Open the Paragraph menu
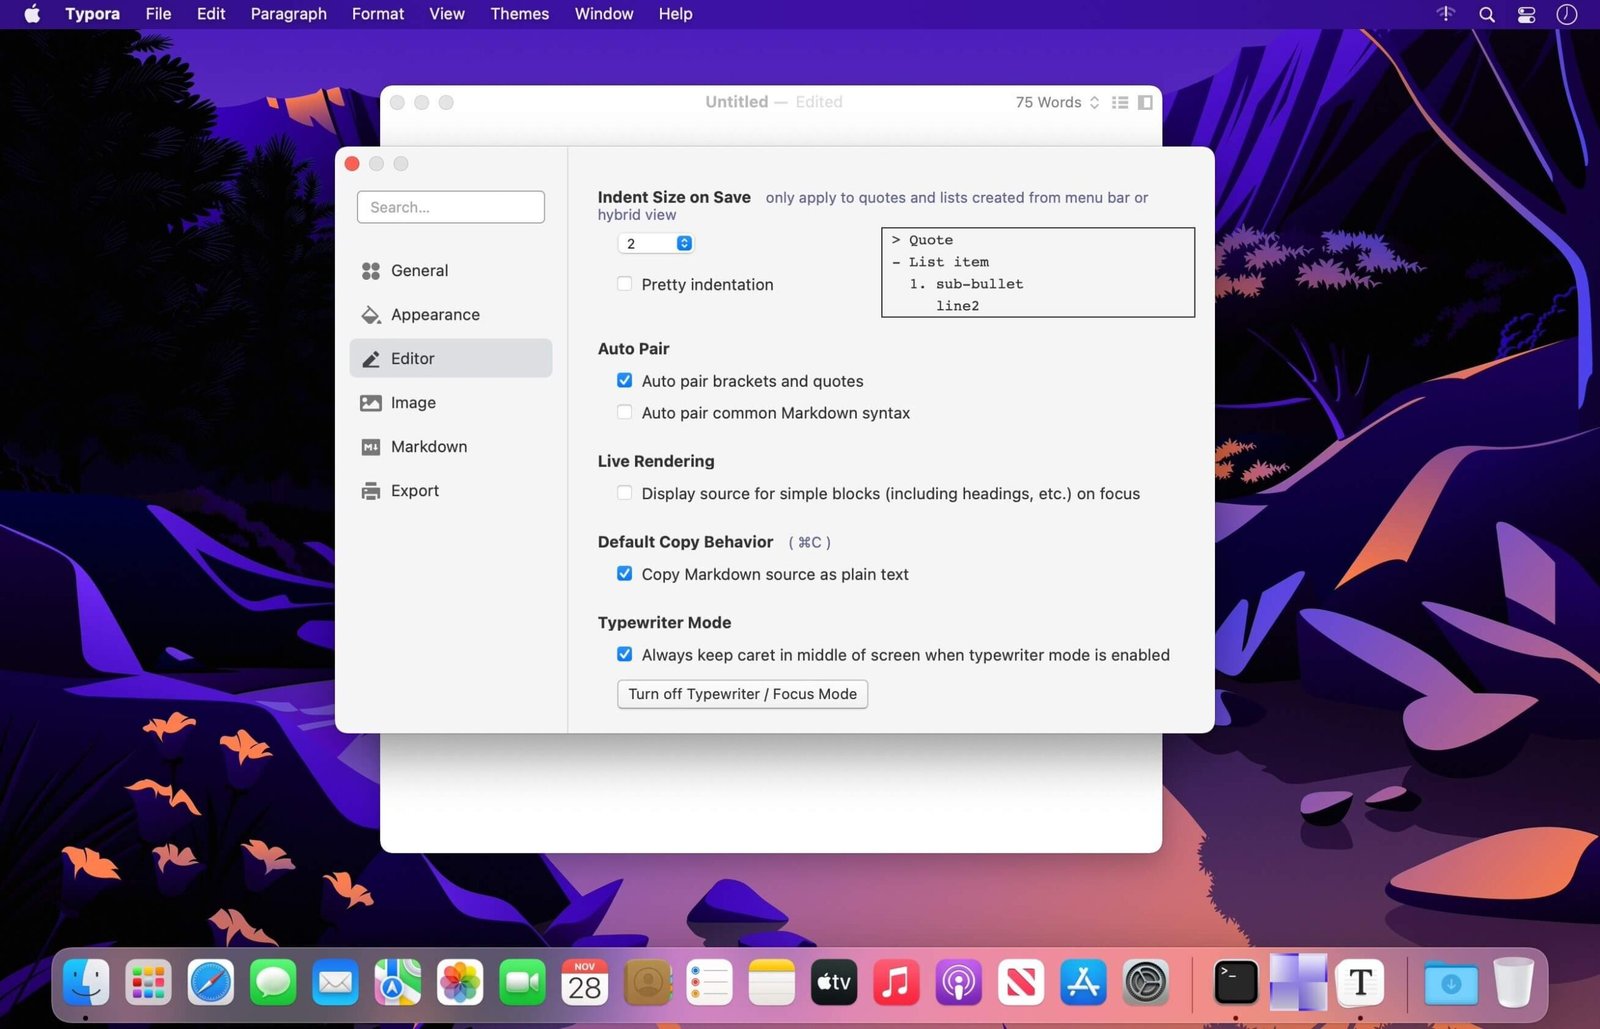 [288, 14]
